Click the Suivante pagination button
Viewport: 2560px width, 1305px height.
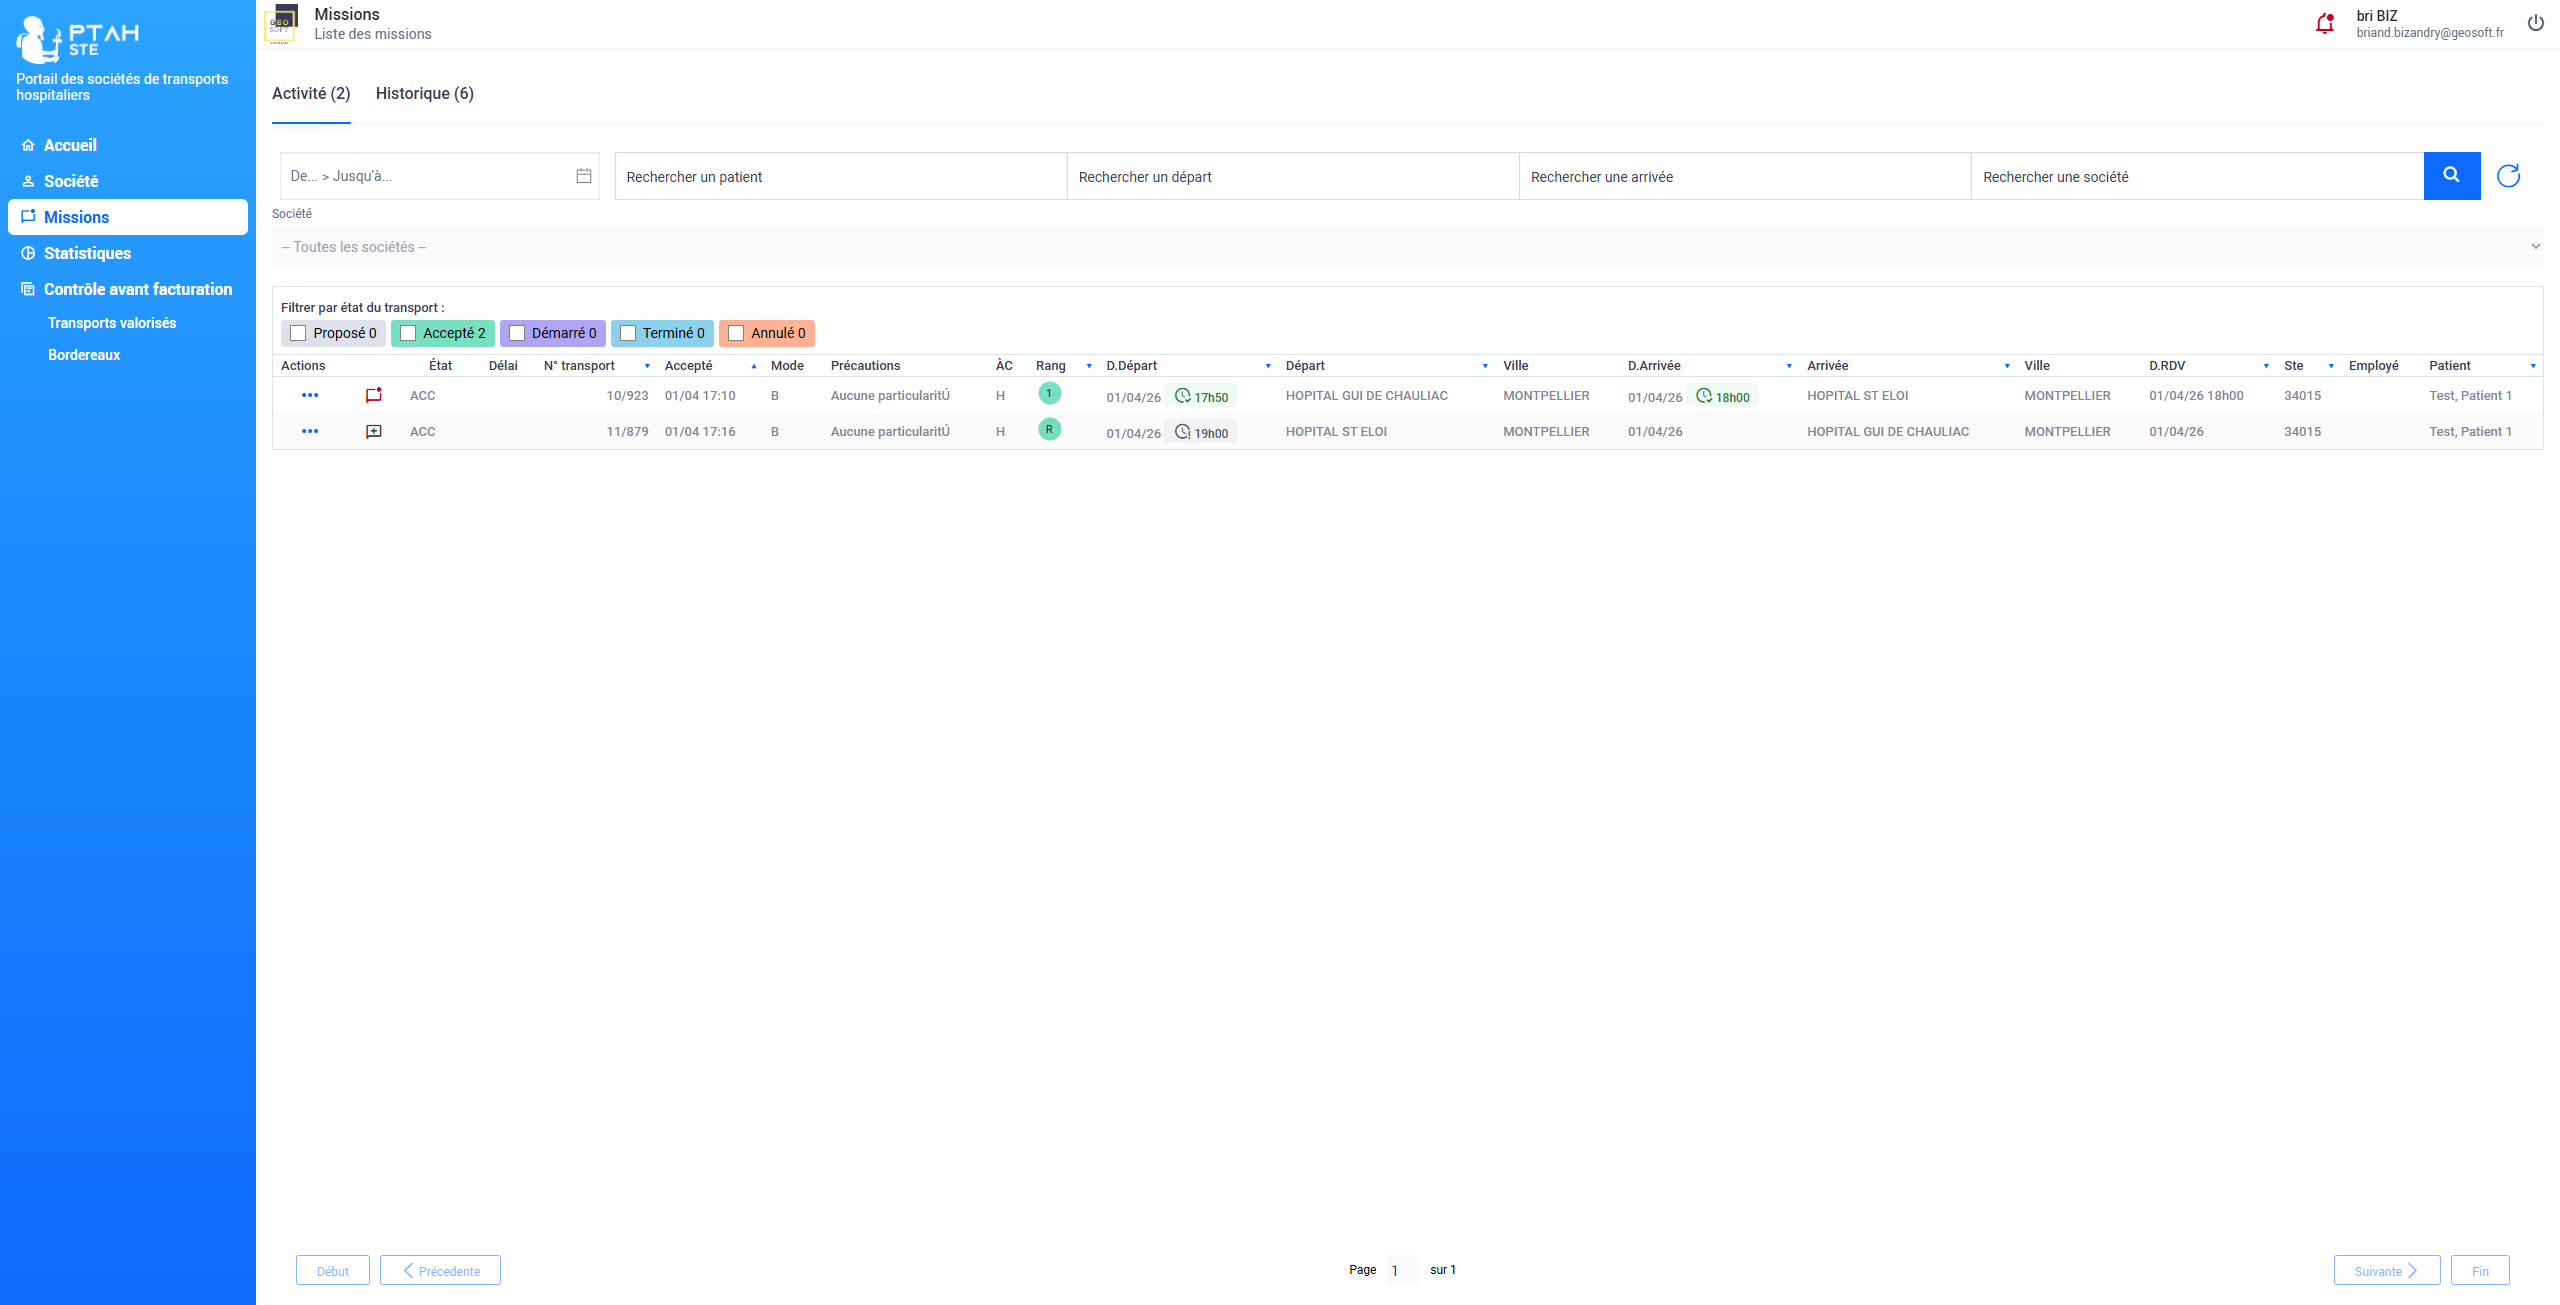(2386, 1271)
